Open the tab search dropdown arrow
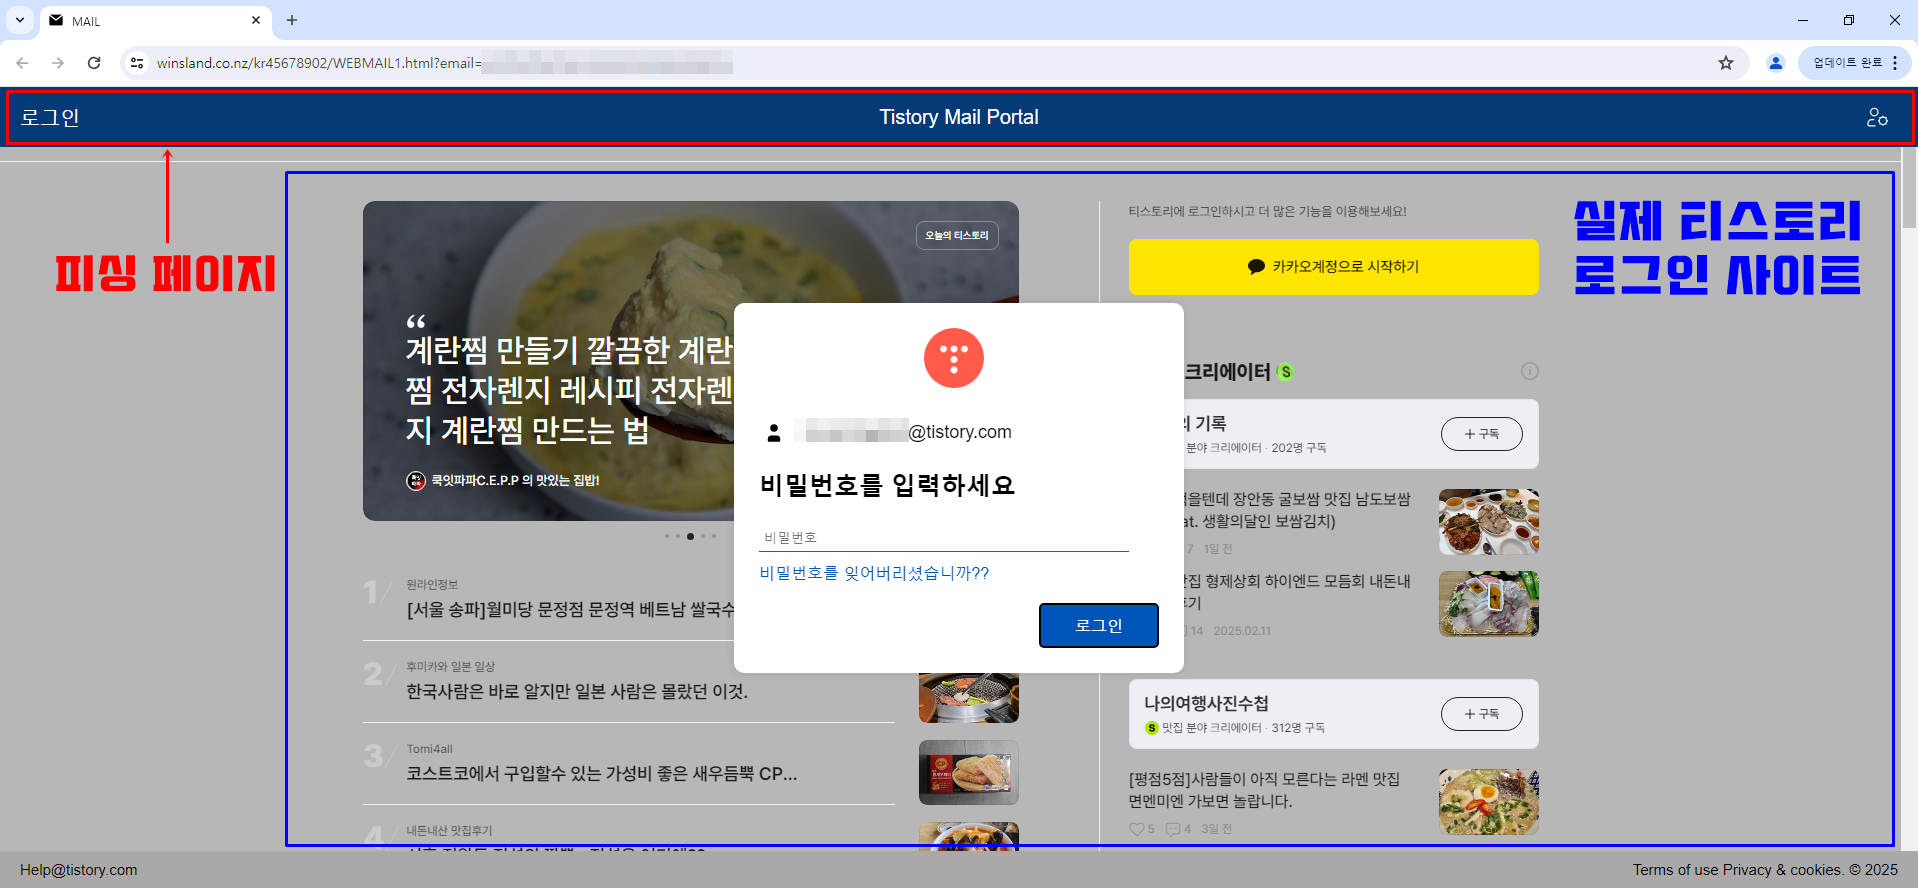Screen dimensions: 1918x888 20,20
